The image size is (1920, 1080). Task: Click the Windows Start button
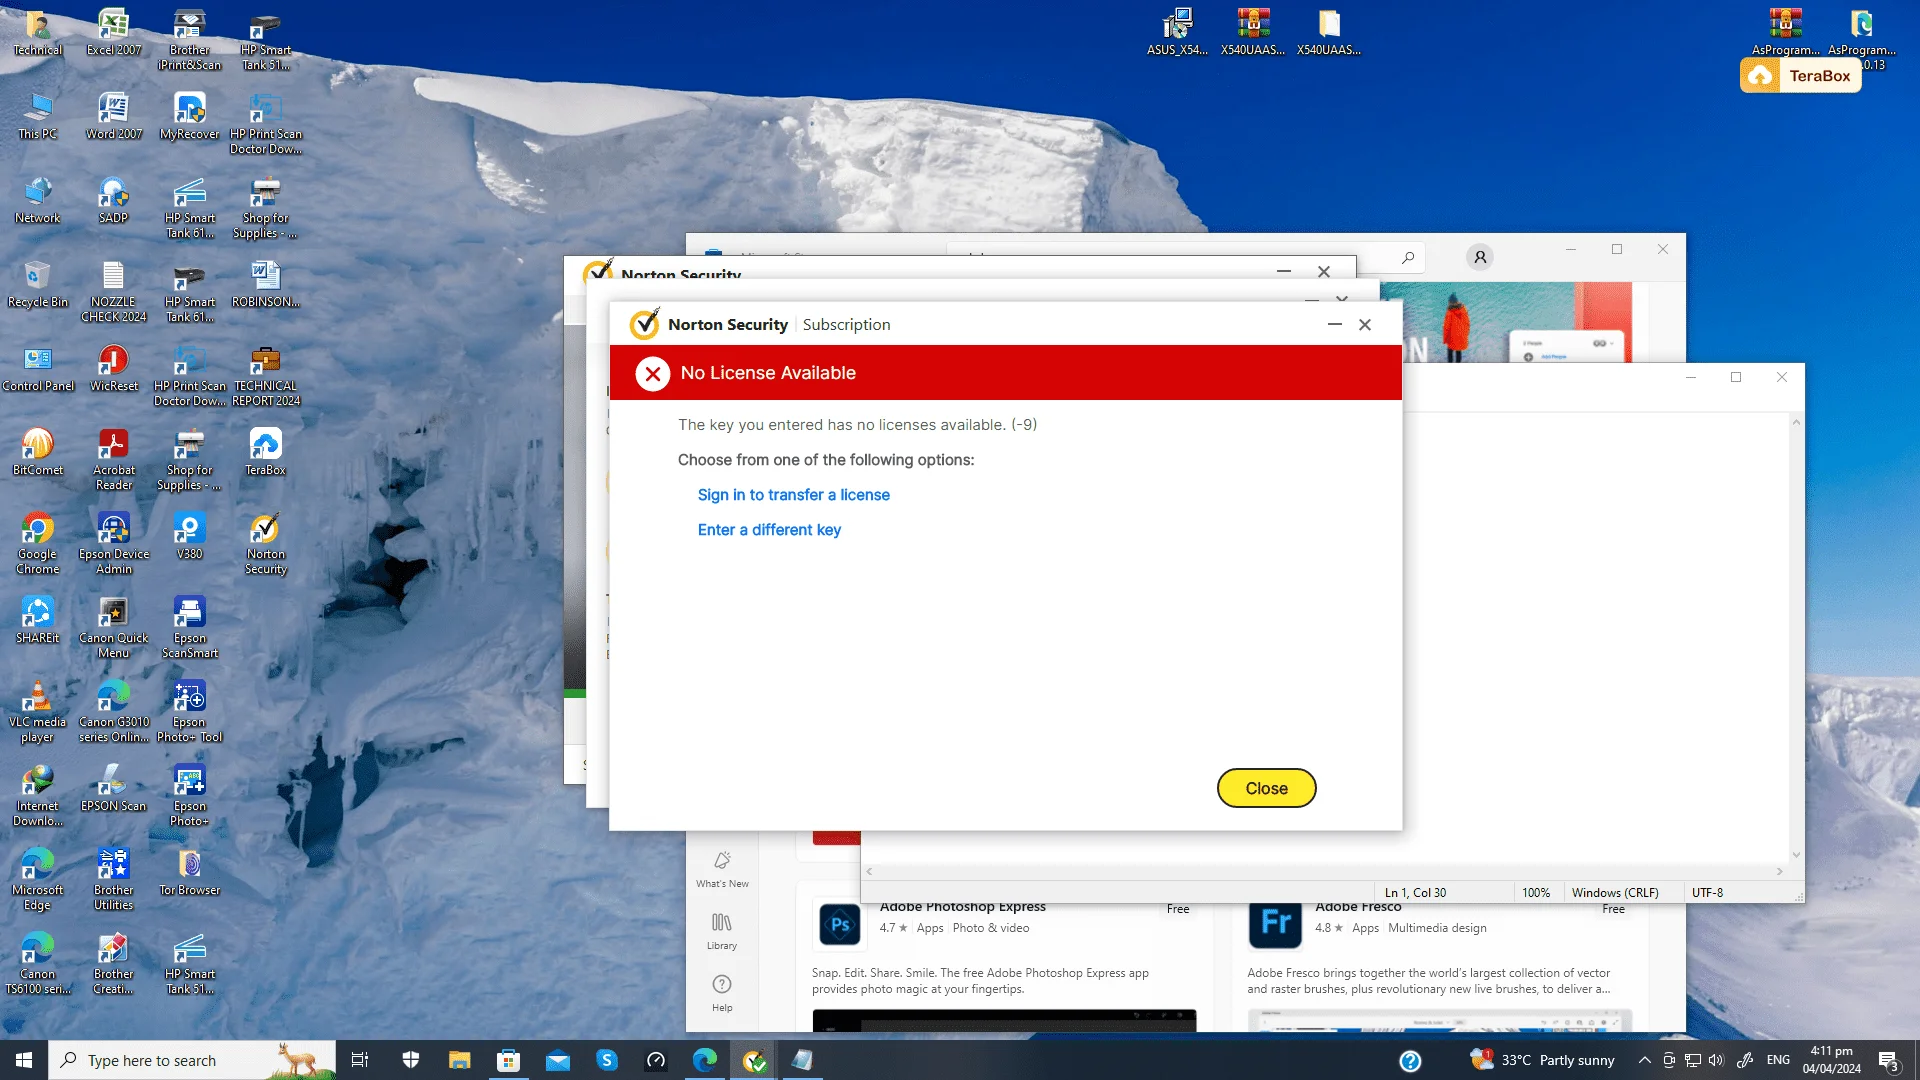click(24, 1060)
